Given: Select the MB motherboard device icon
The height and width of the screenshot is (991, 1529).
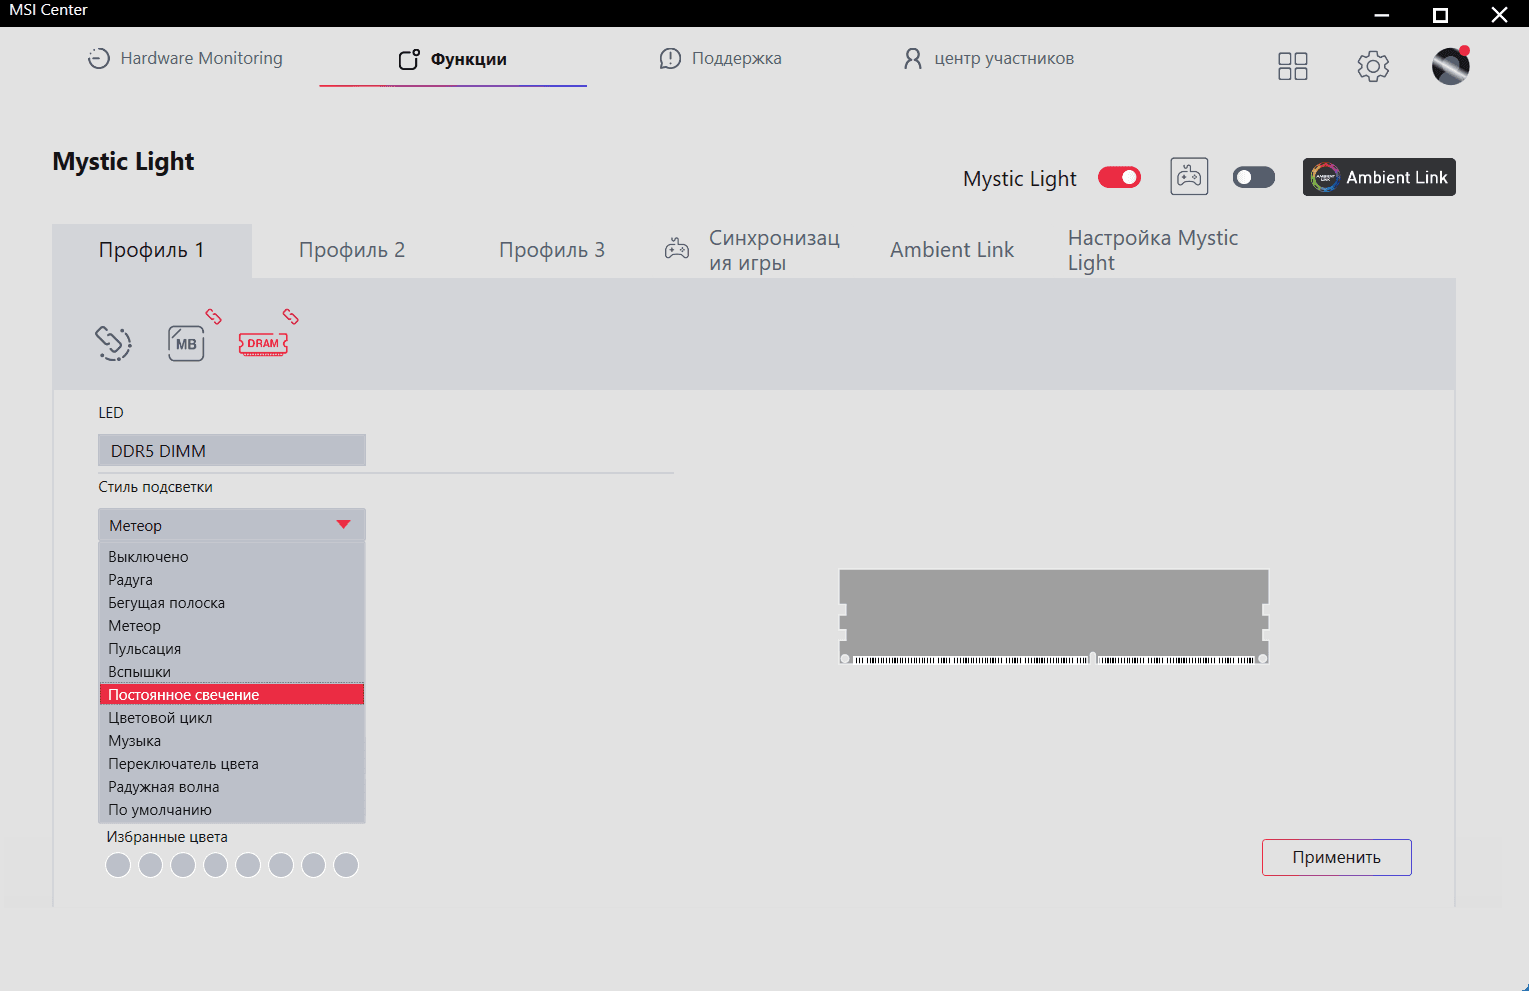Looking at the screenshot, I should (186, 343).
